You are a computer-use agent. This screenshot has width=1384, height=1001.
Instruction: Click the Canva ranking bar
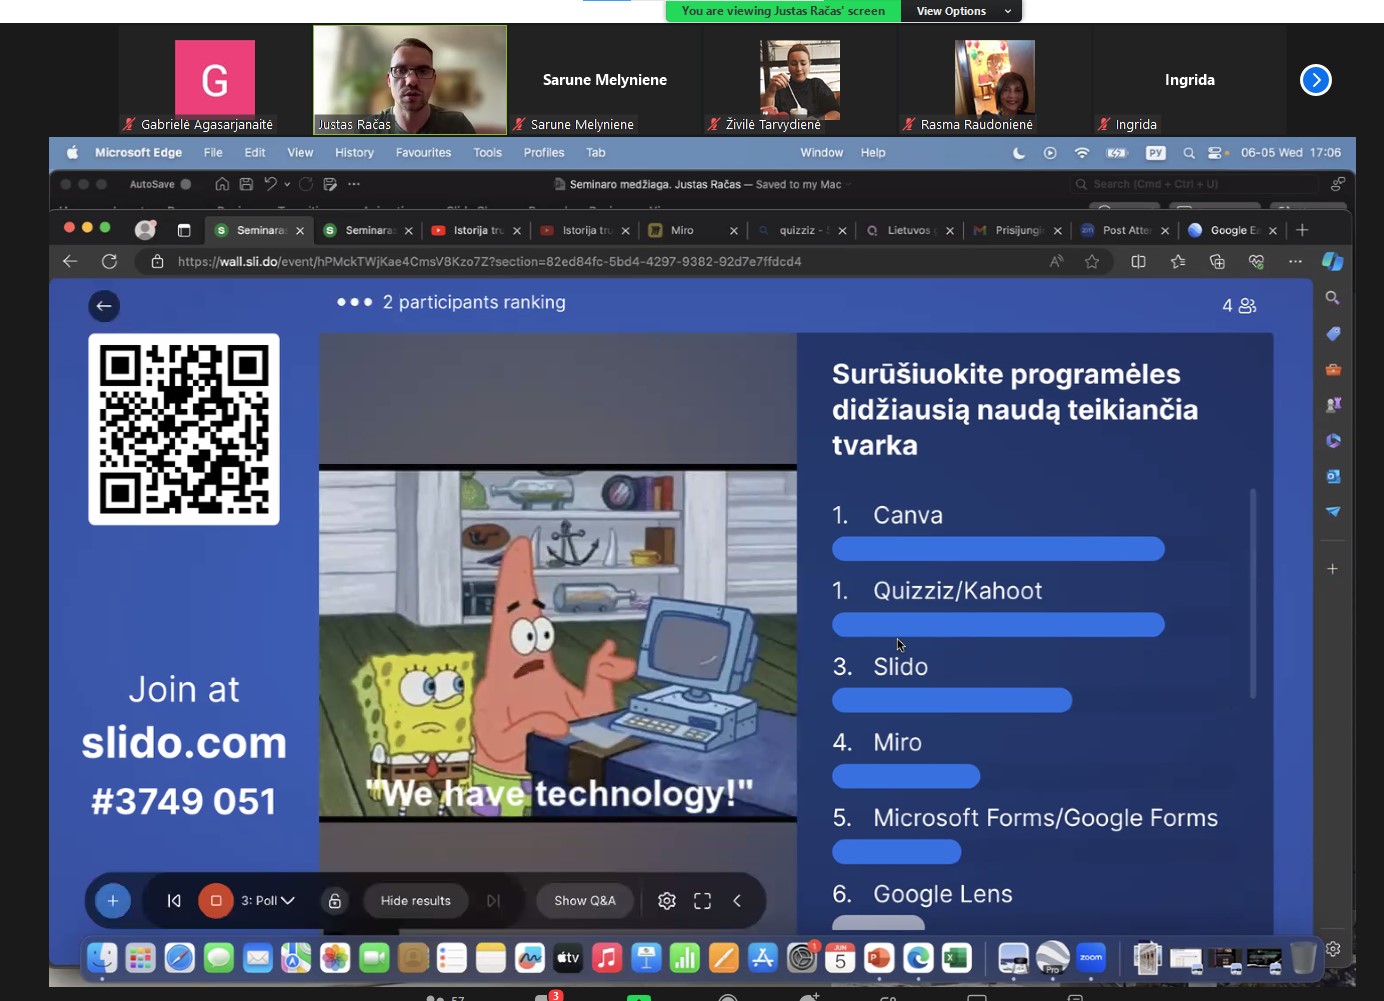tap(998, 549)
